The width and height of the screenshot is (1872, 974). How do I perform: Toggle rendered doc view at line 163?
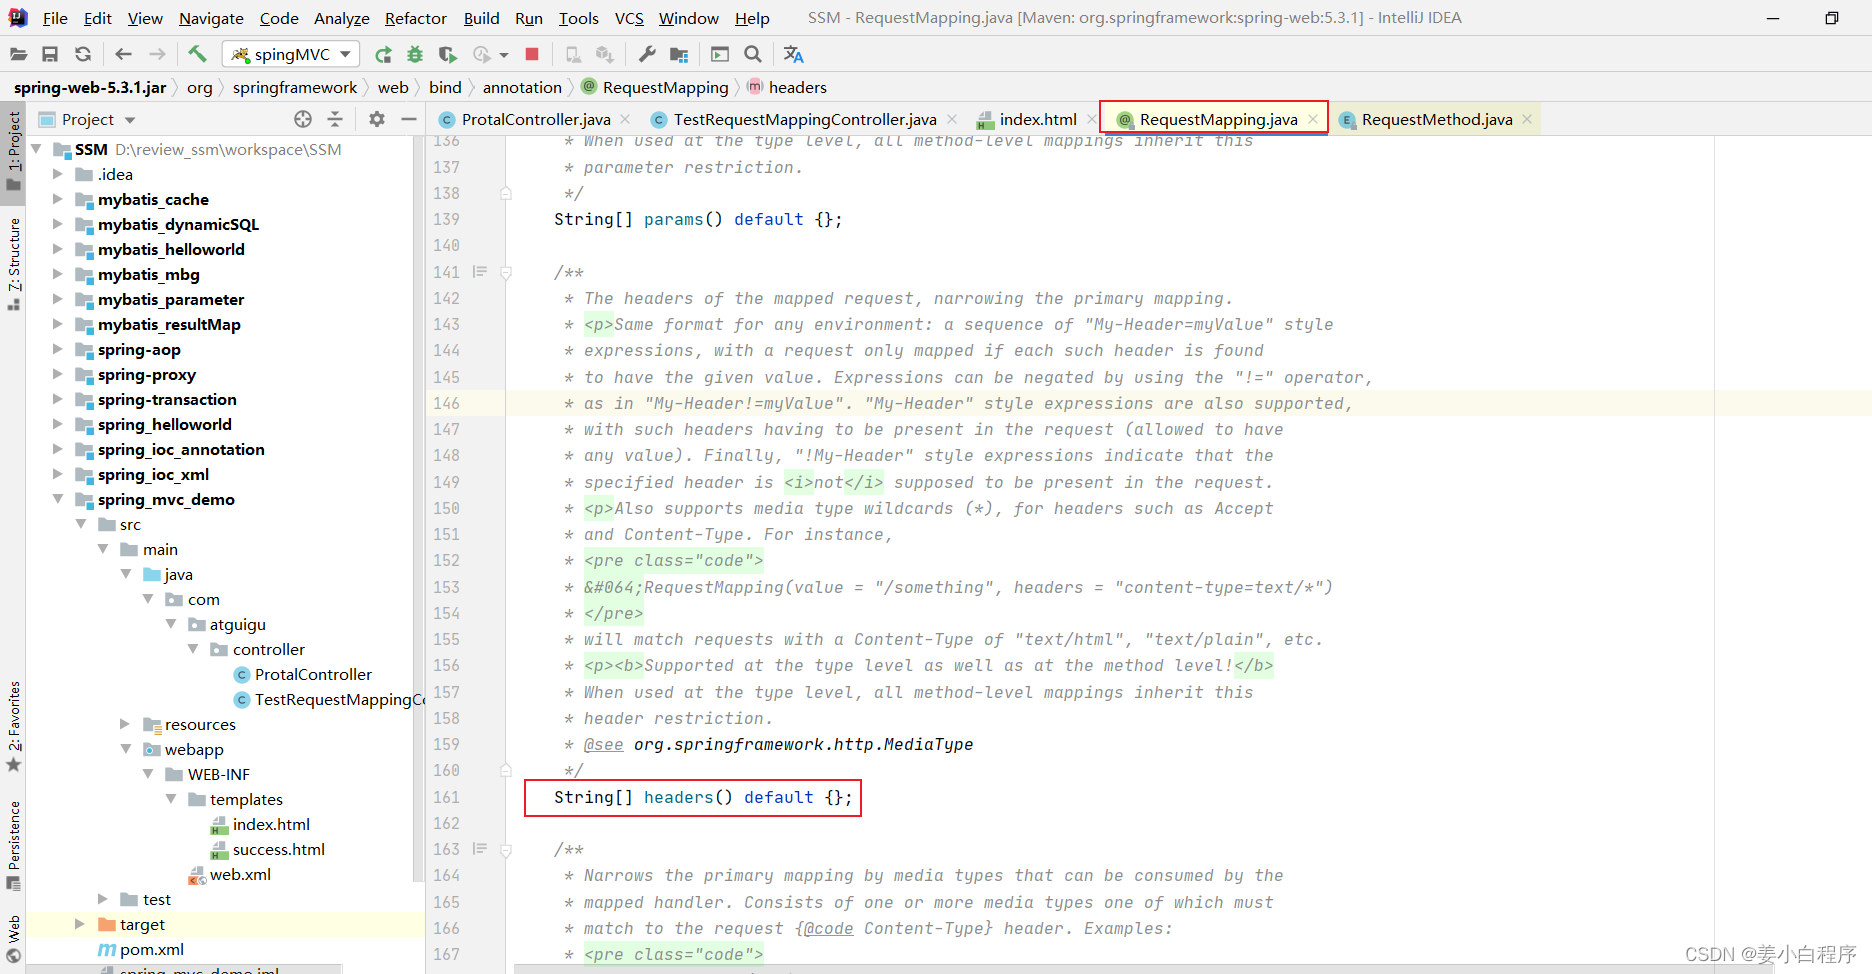point(480,849)
